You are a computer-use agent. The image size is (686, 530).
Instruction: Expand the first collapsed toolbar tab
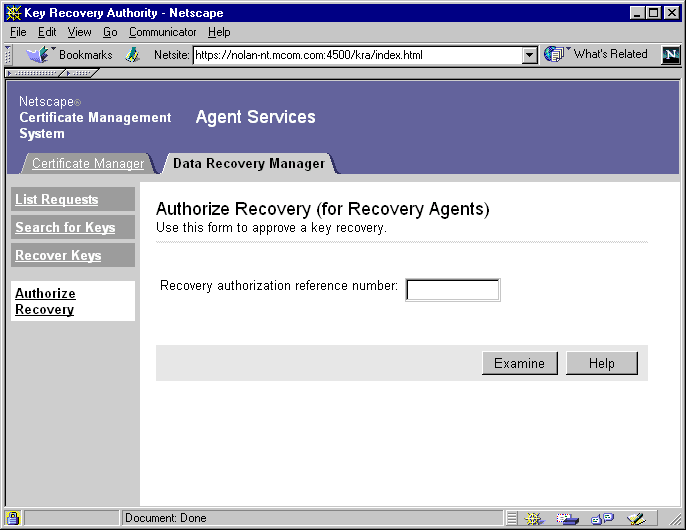[x=34, y=74]
